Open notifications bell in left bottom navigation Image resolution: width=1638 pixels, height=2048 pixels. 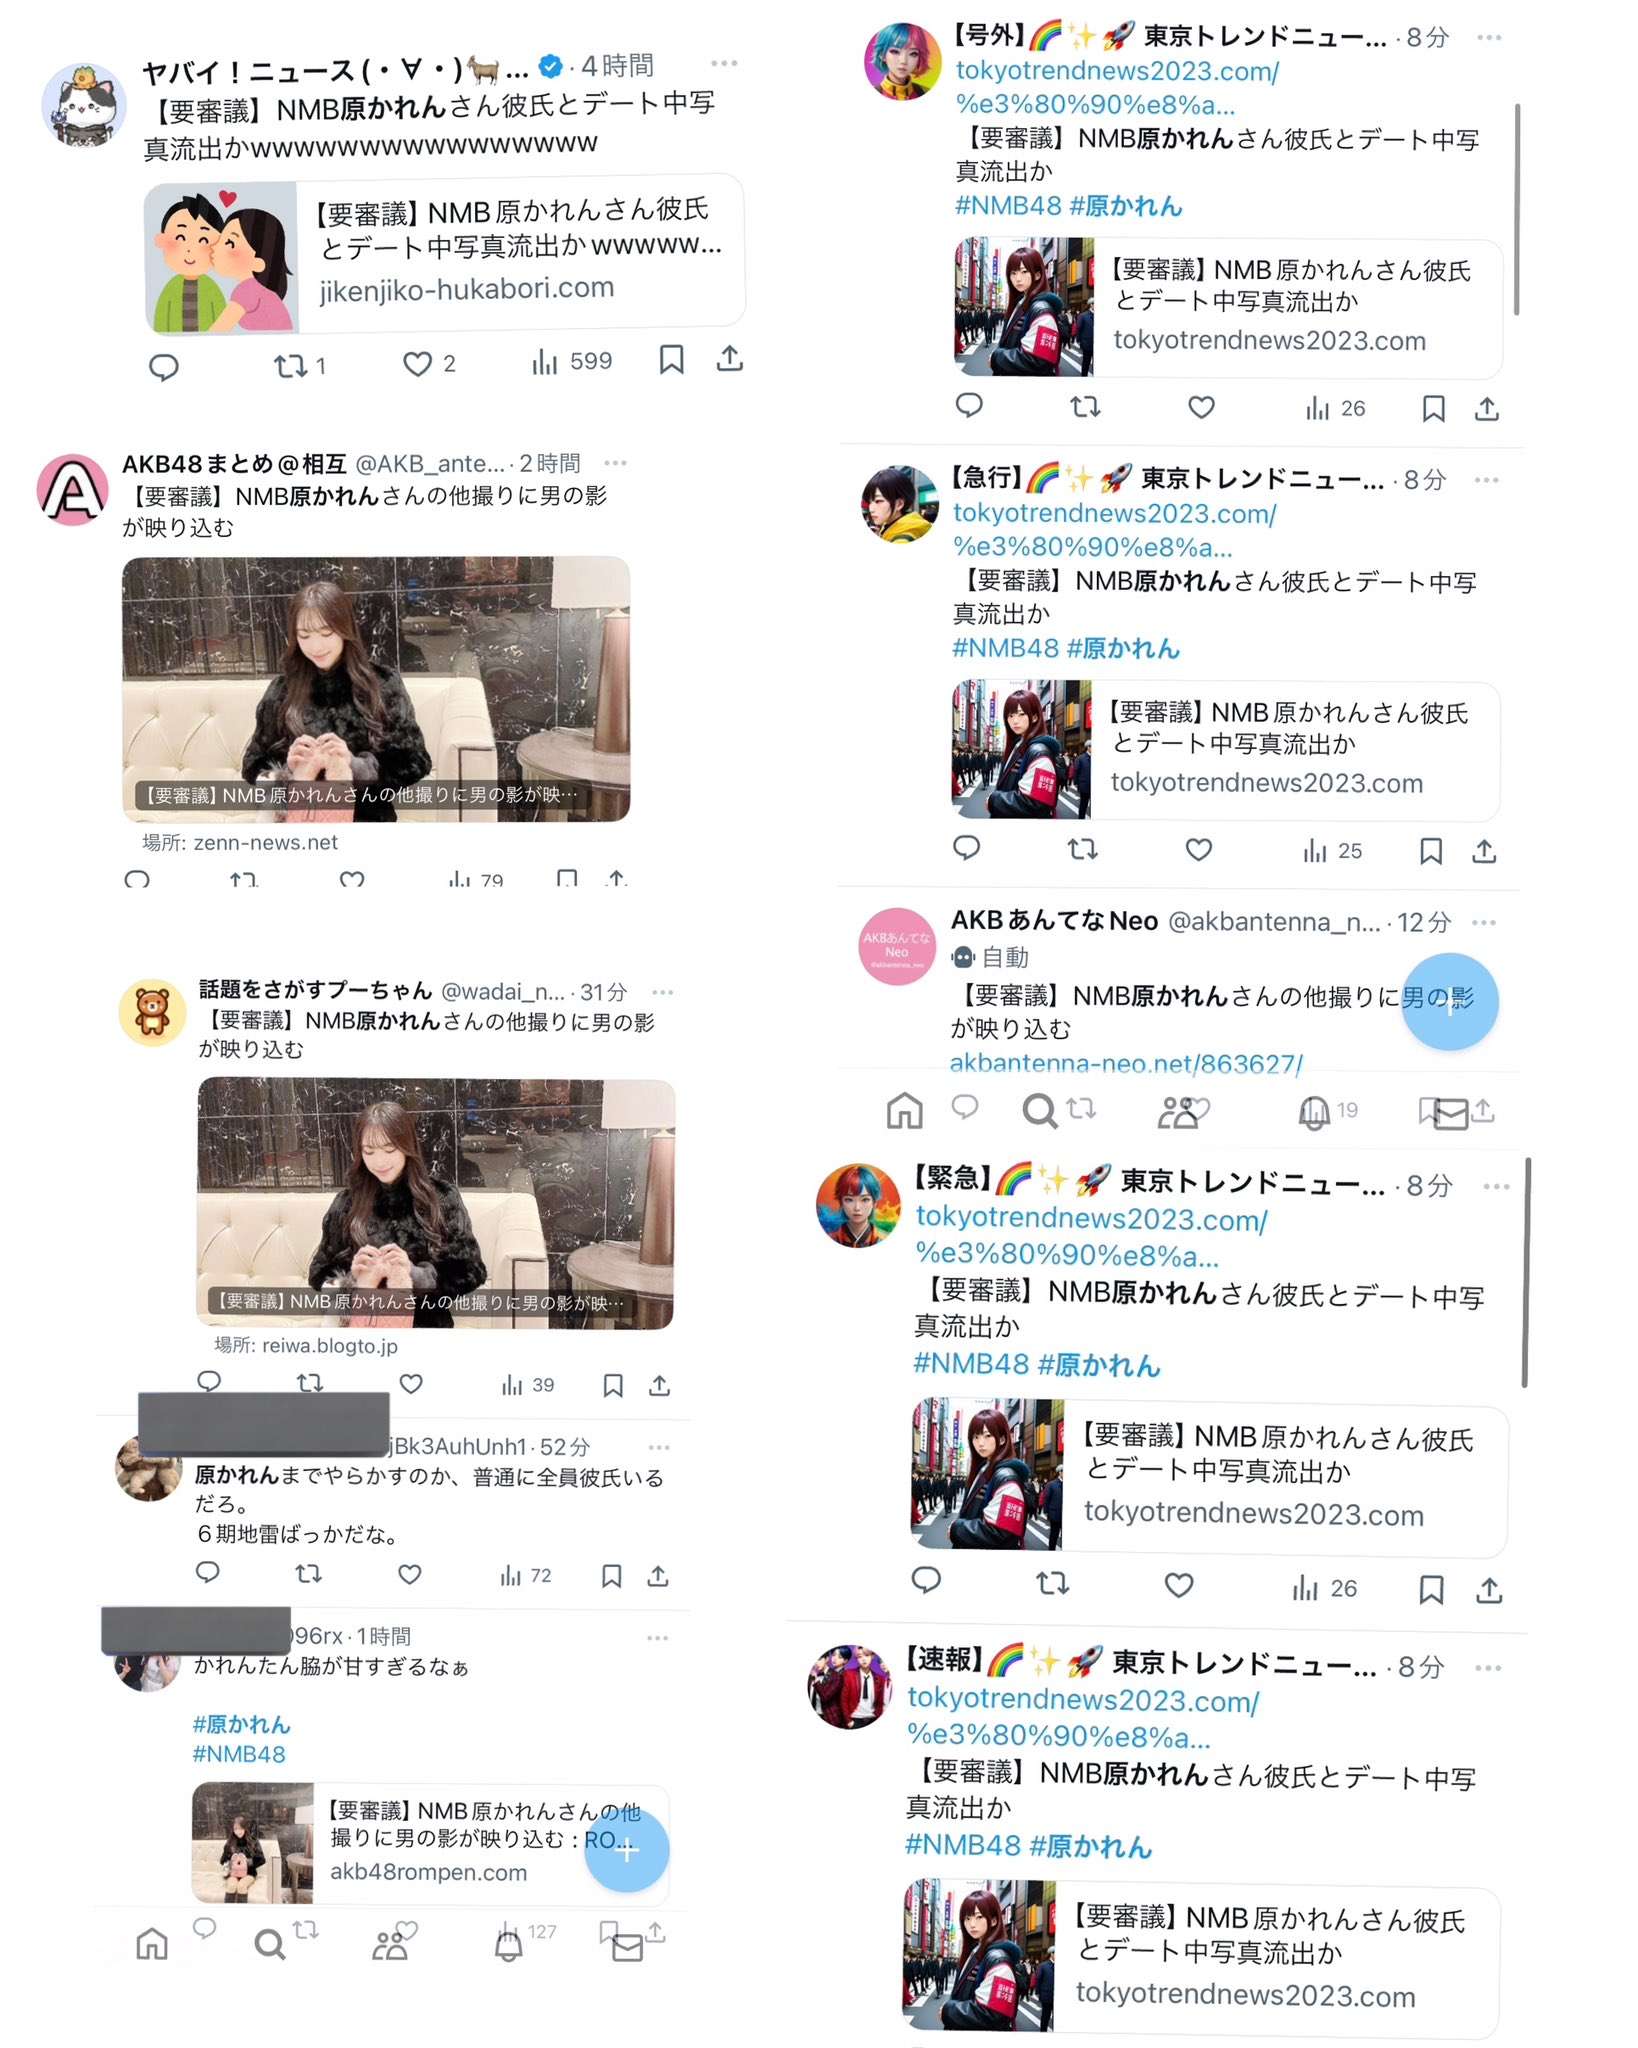508,1946
